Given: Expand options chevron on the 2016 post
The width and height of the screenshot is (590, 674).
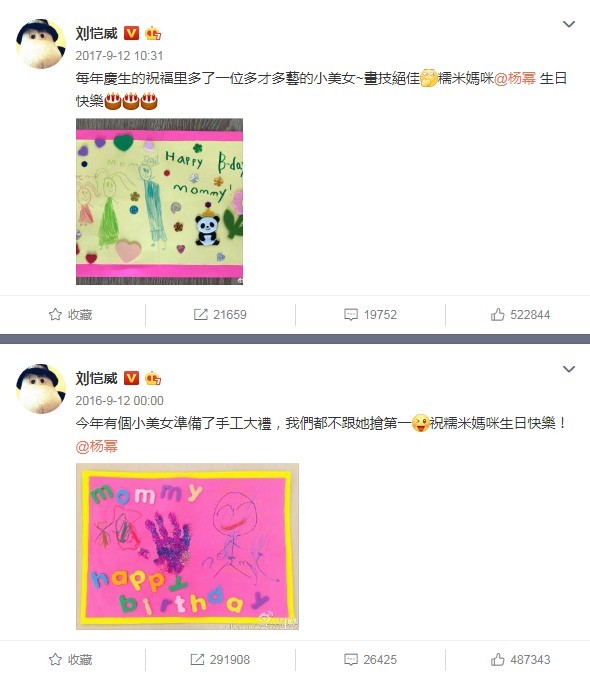Looking at the screenshot, I should (x=569, y=369).
